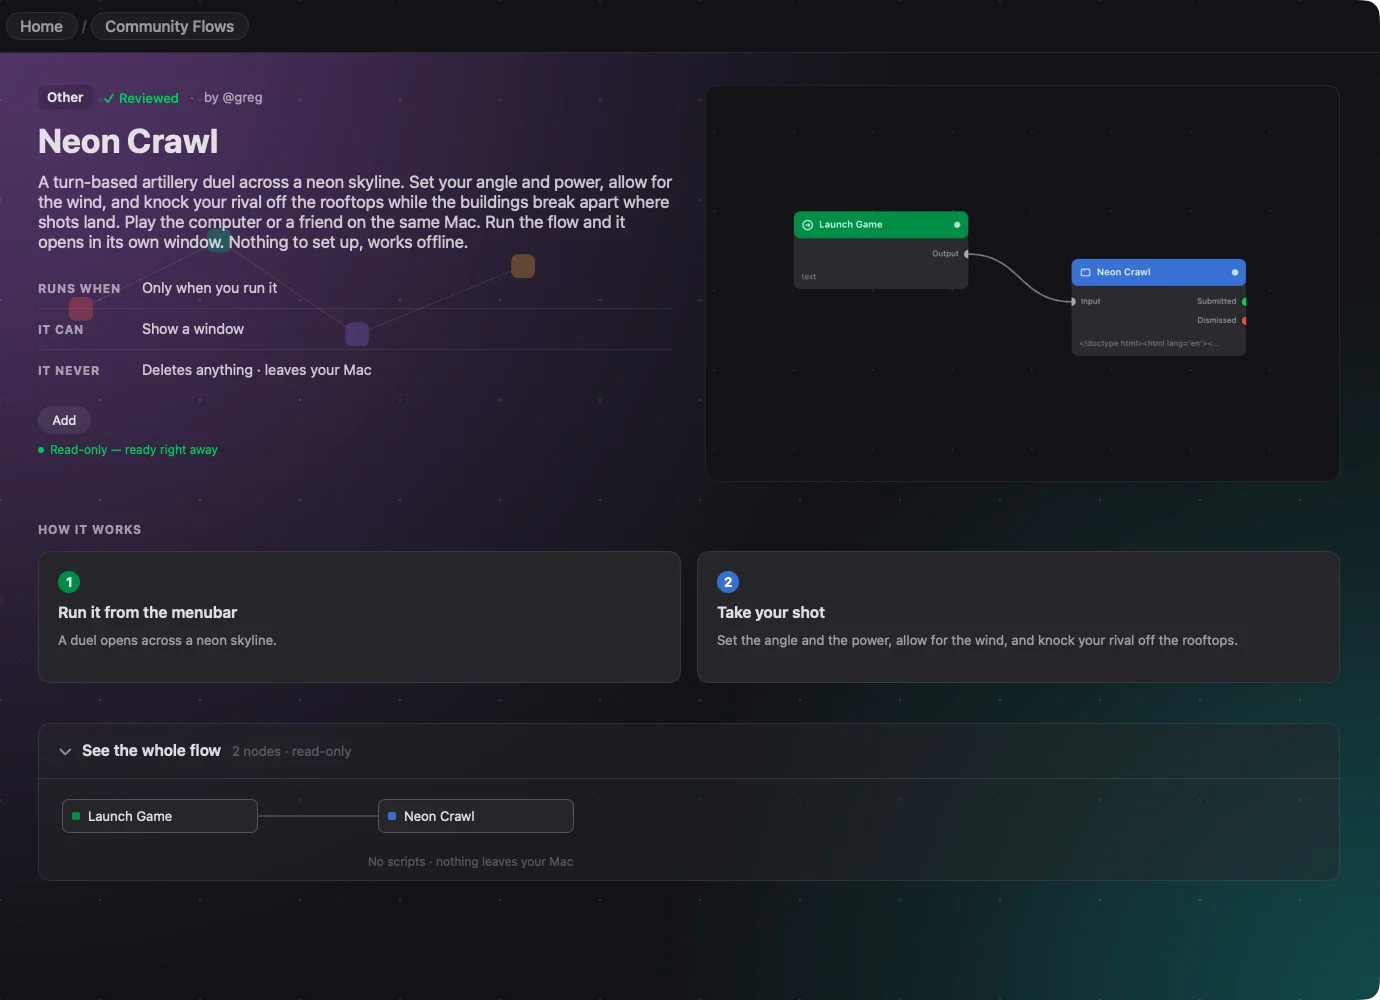The image size is (1380, 1000).
Task: Click the step 1 green number badge
Action: 69,582
